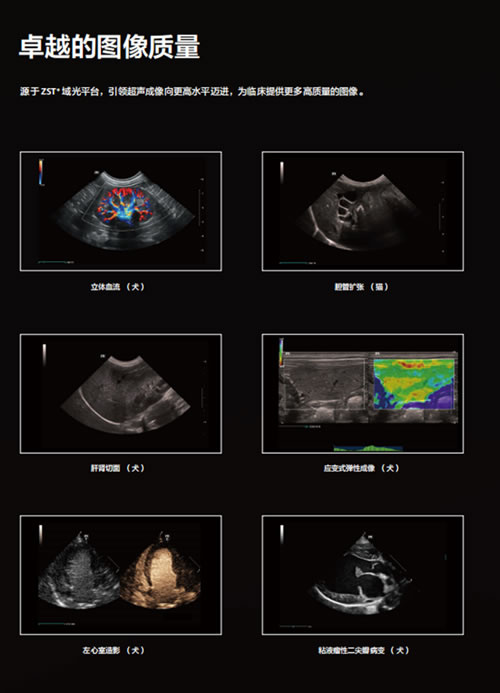
Task: Click the Doppler color scale bar in blood flow image
Action: point(41,172)
